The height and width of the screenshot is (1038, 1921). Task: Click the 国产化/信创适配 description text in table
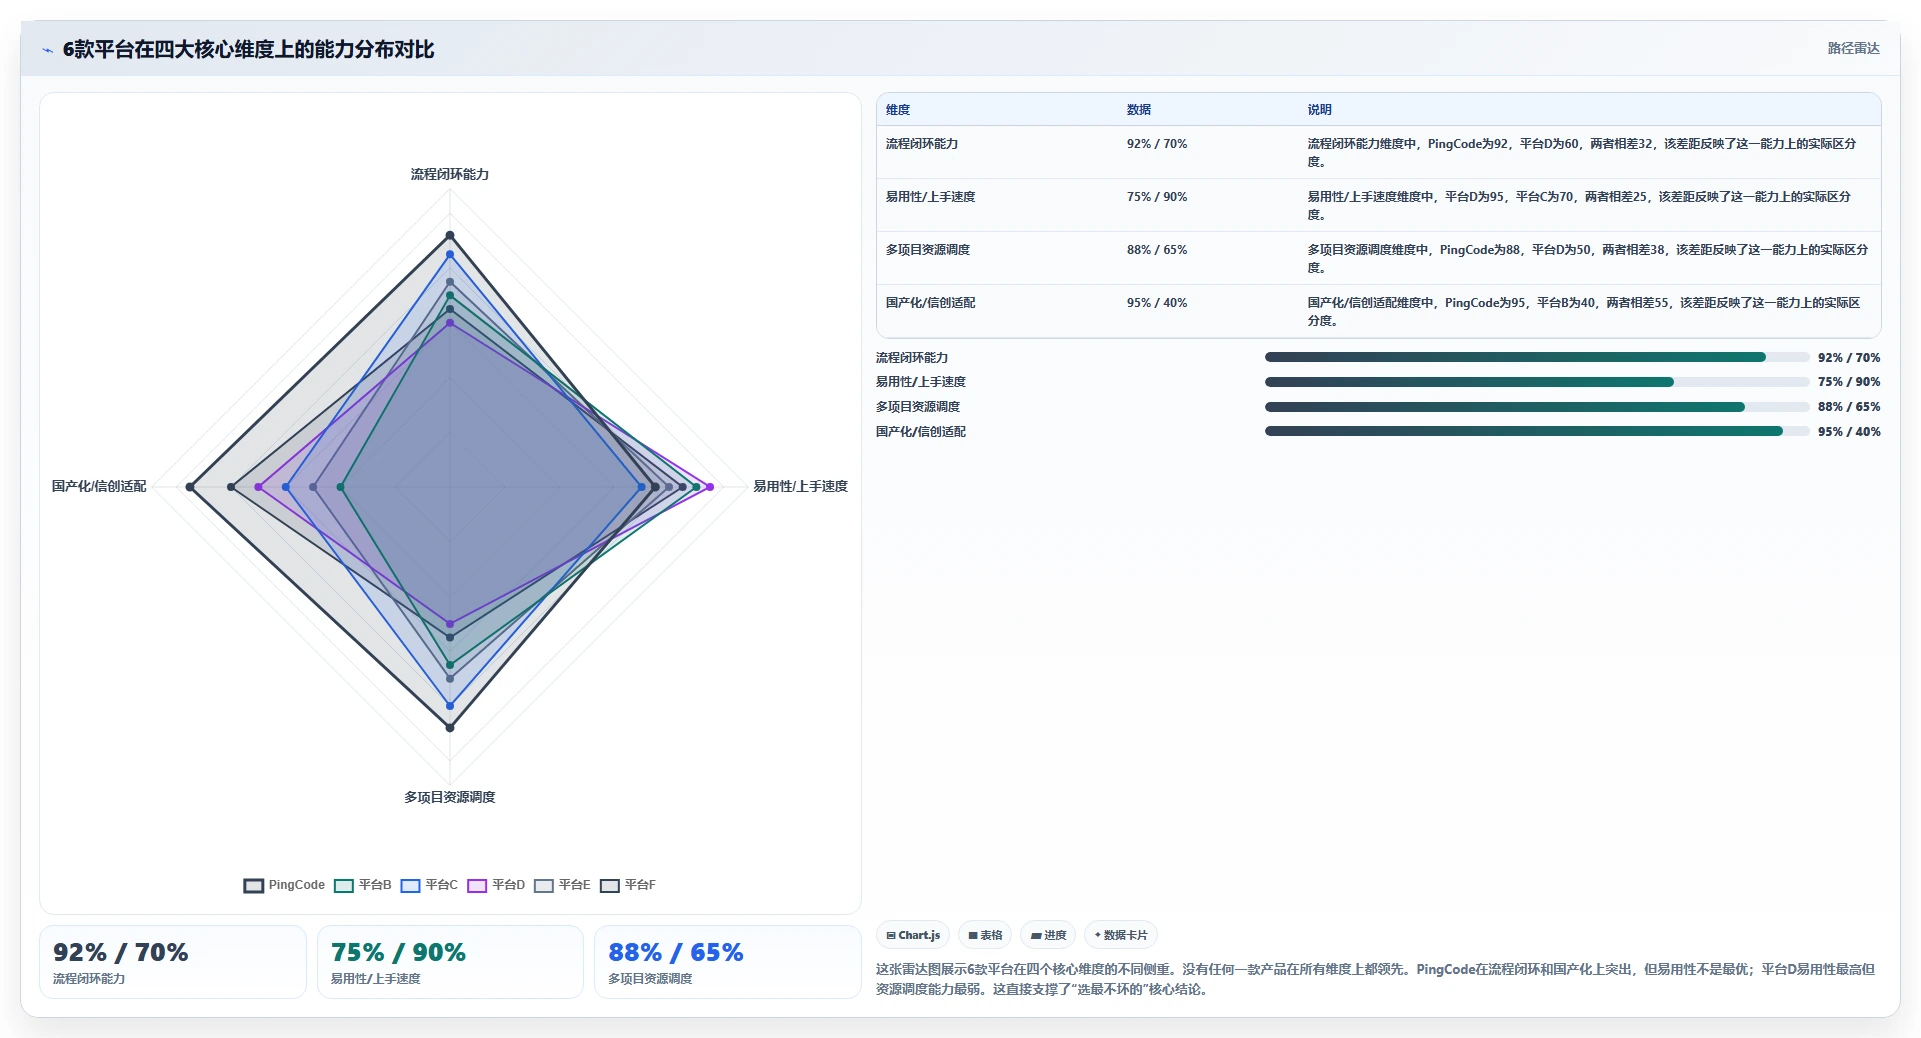(x=1584, y=312)
